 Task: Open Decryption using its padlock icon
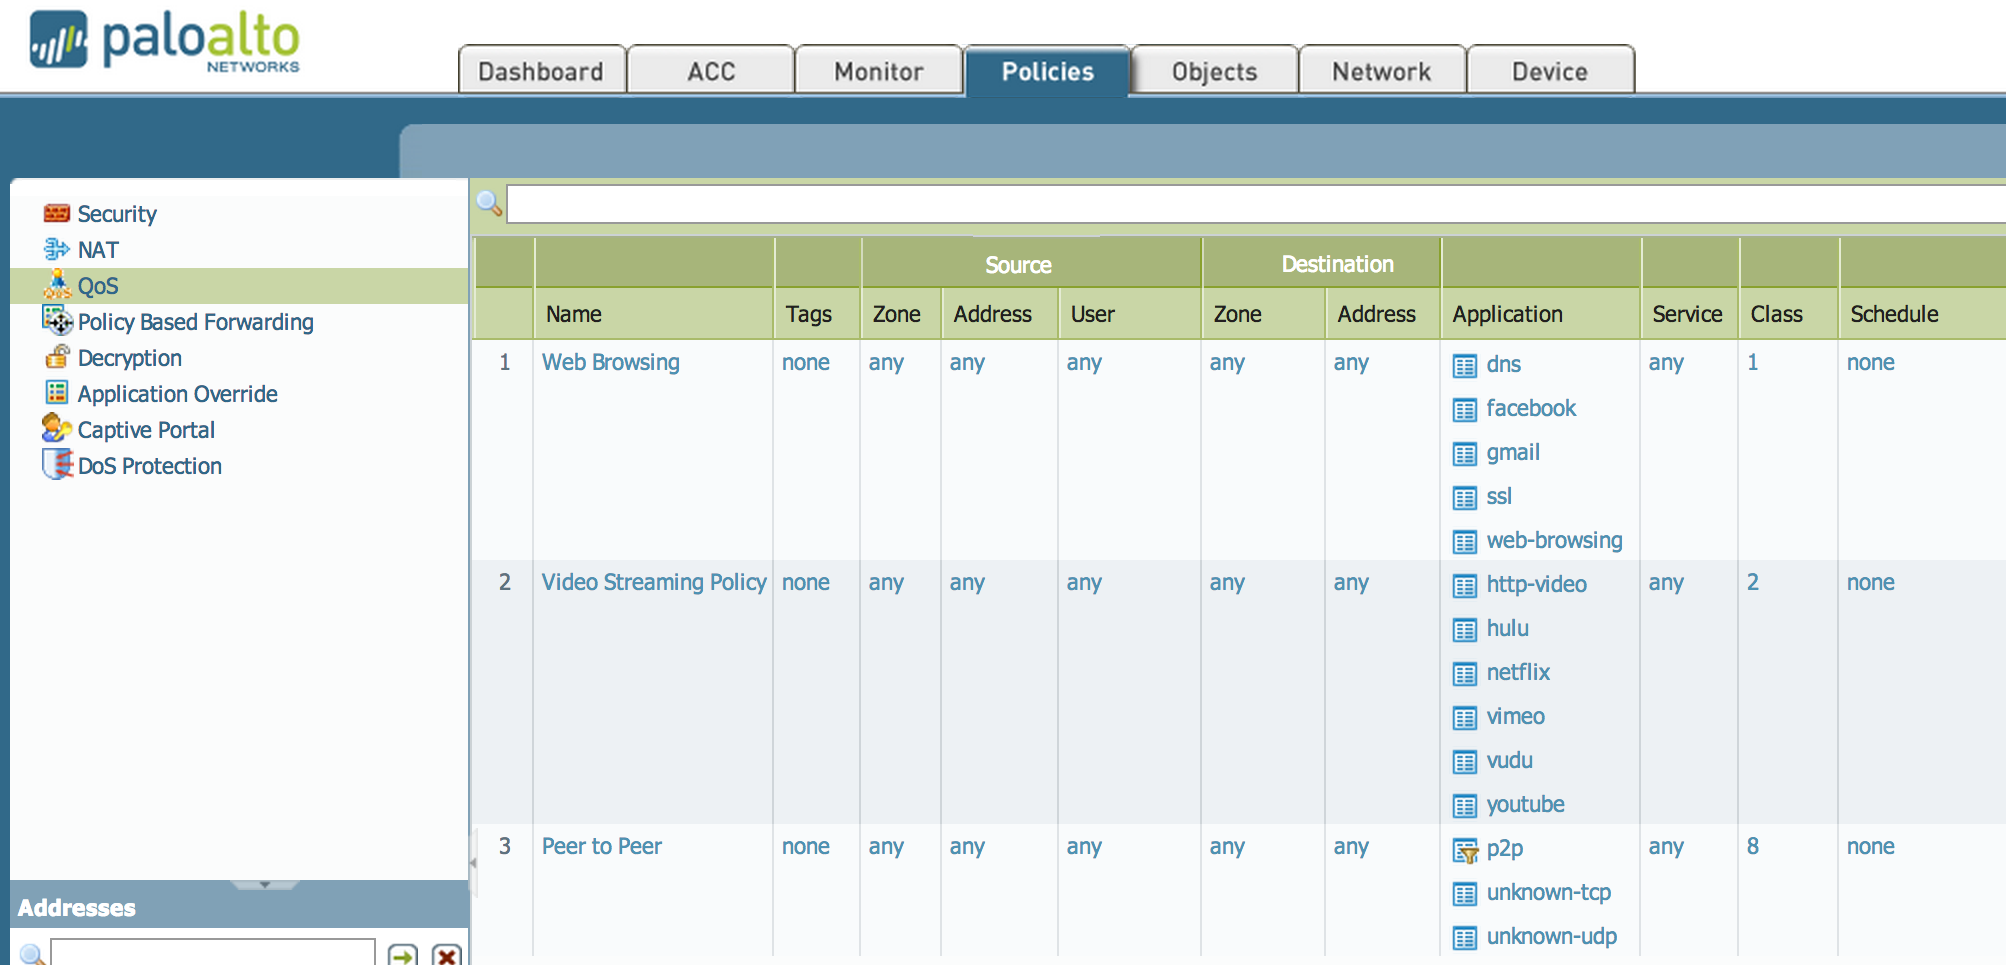point(57,357)
